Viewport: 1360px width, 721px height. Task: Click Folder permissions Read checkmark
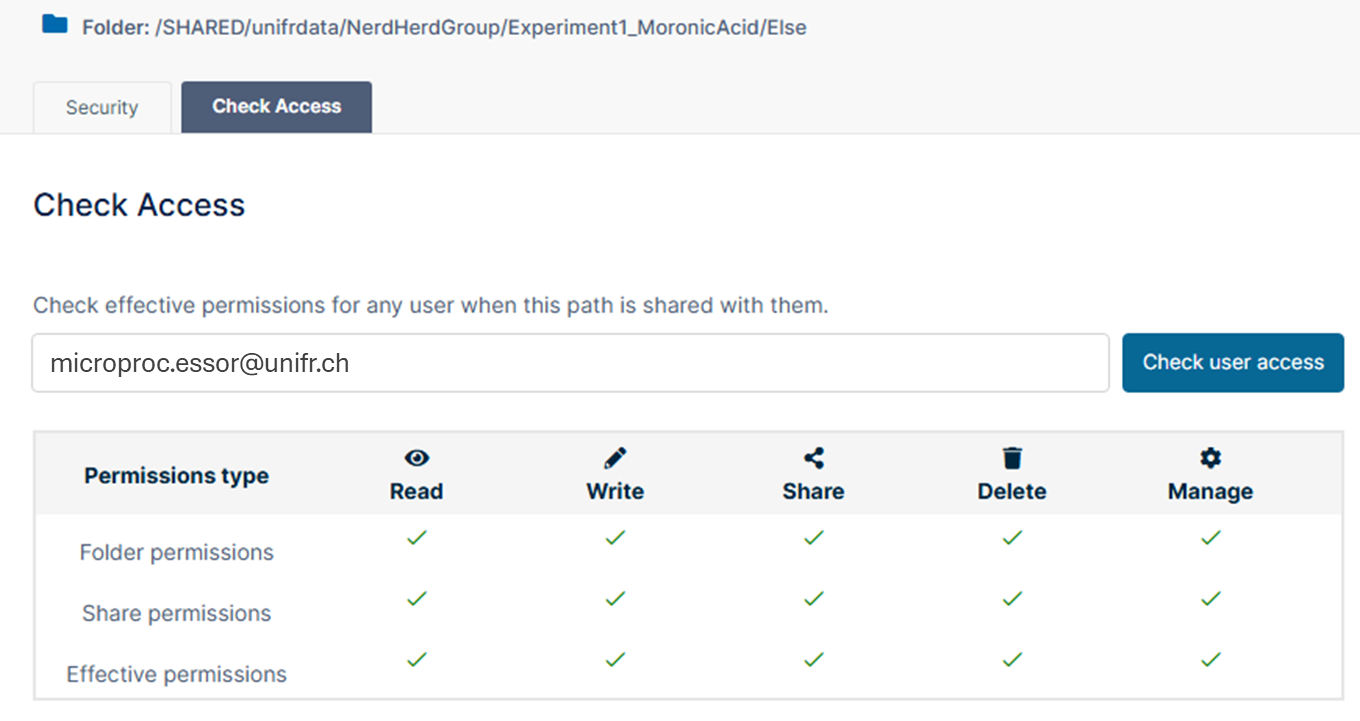point(417,538)
